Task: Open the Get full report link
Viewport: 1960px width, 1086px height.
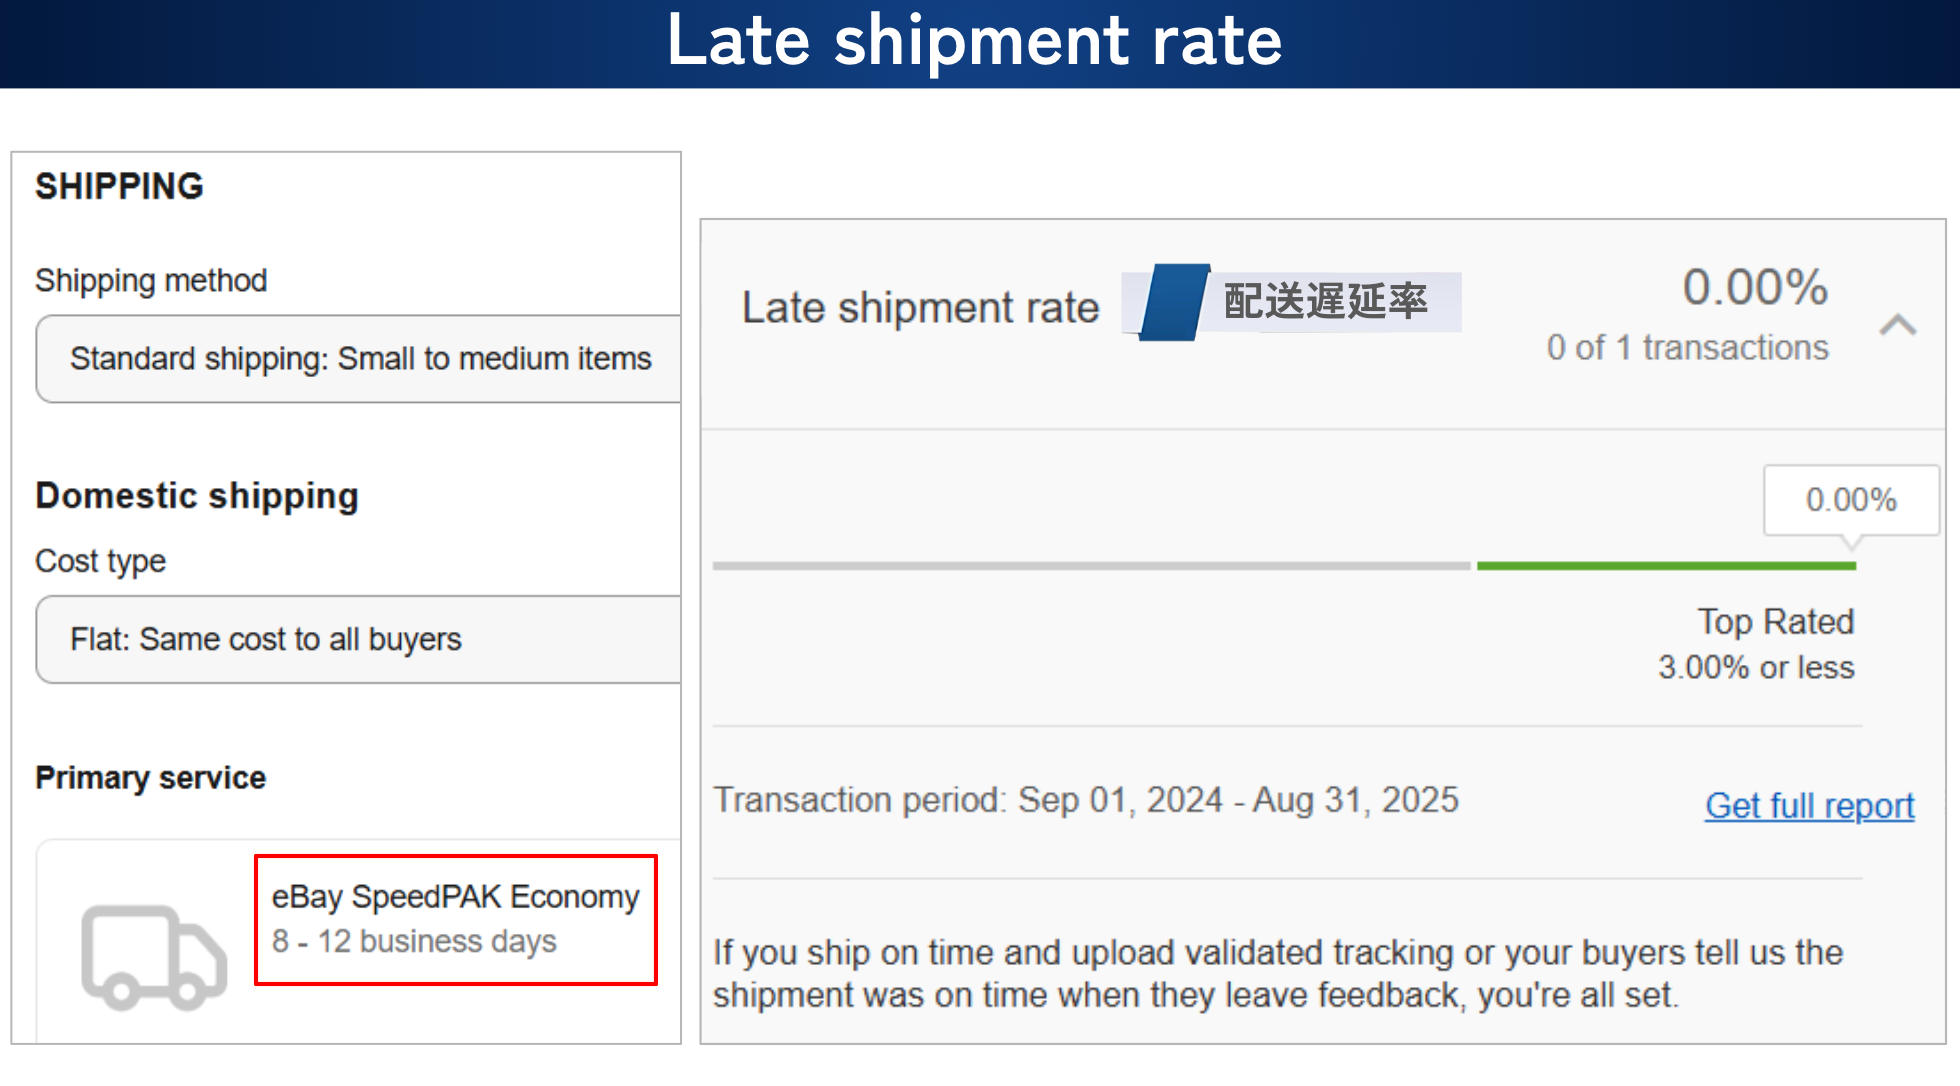Action: click(x=1809, y=806)
